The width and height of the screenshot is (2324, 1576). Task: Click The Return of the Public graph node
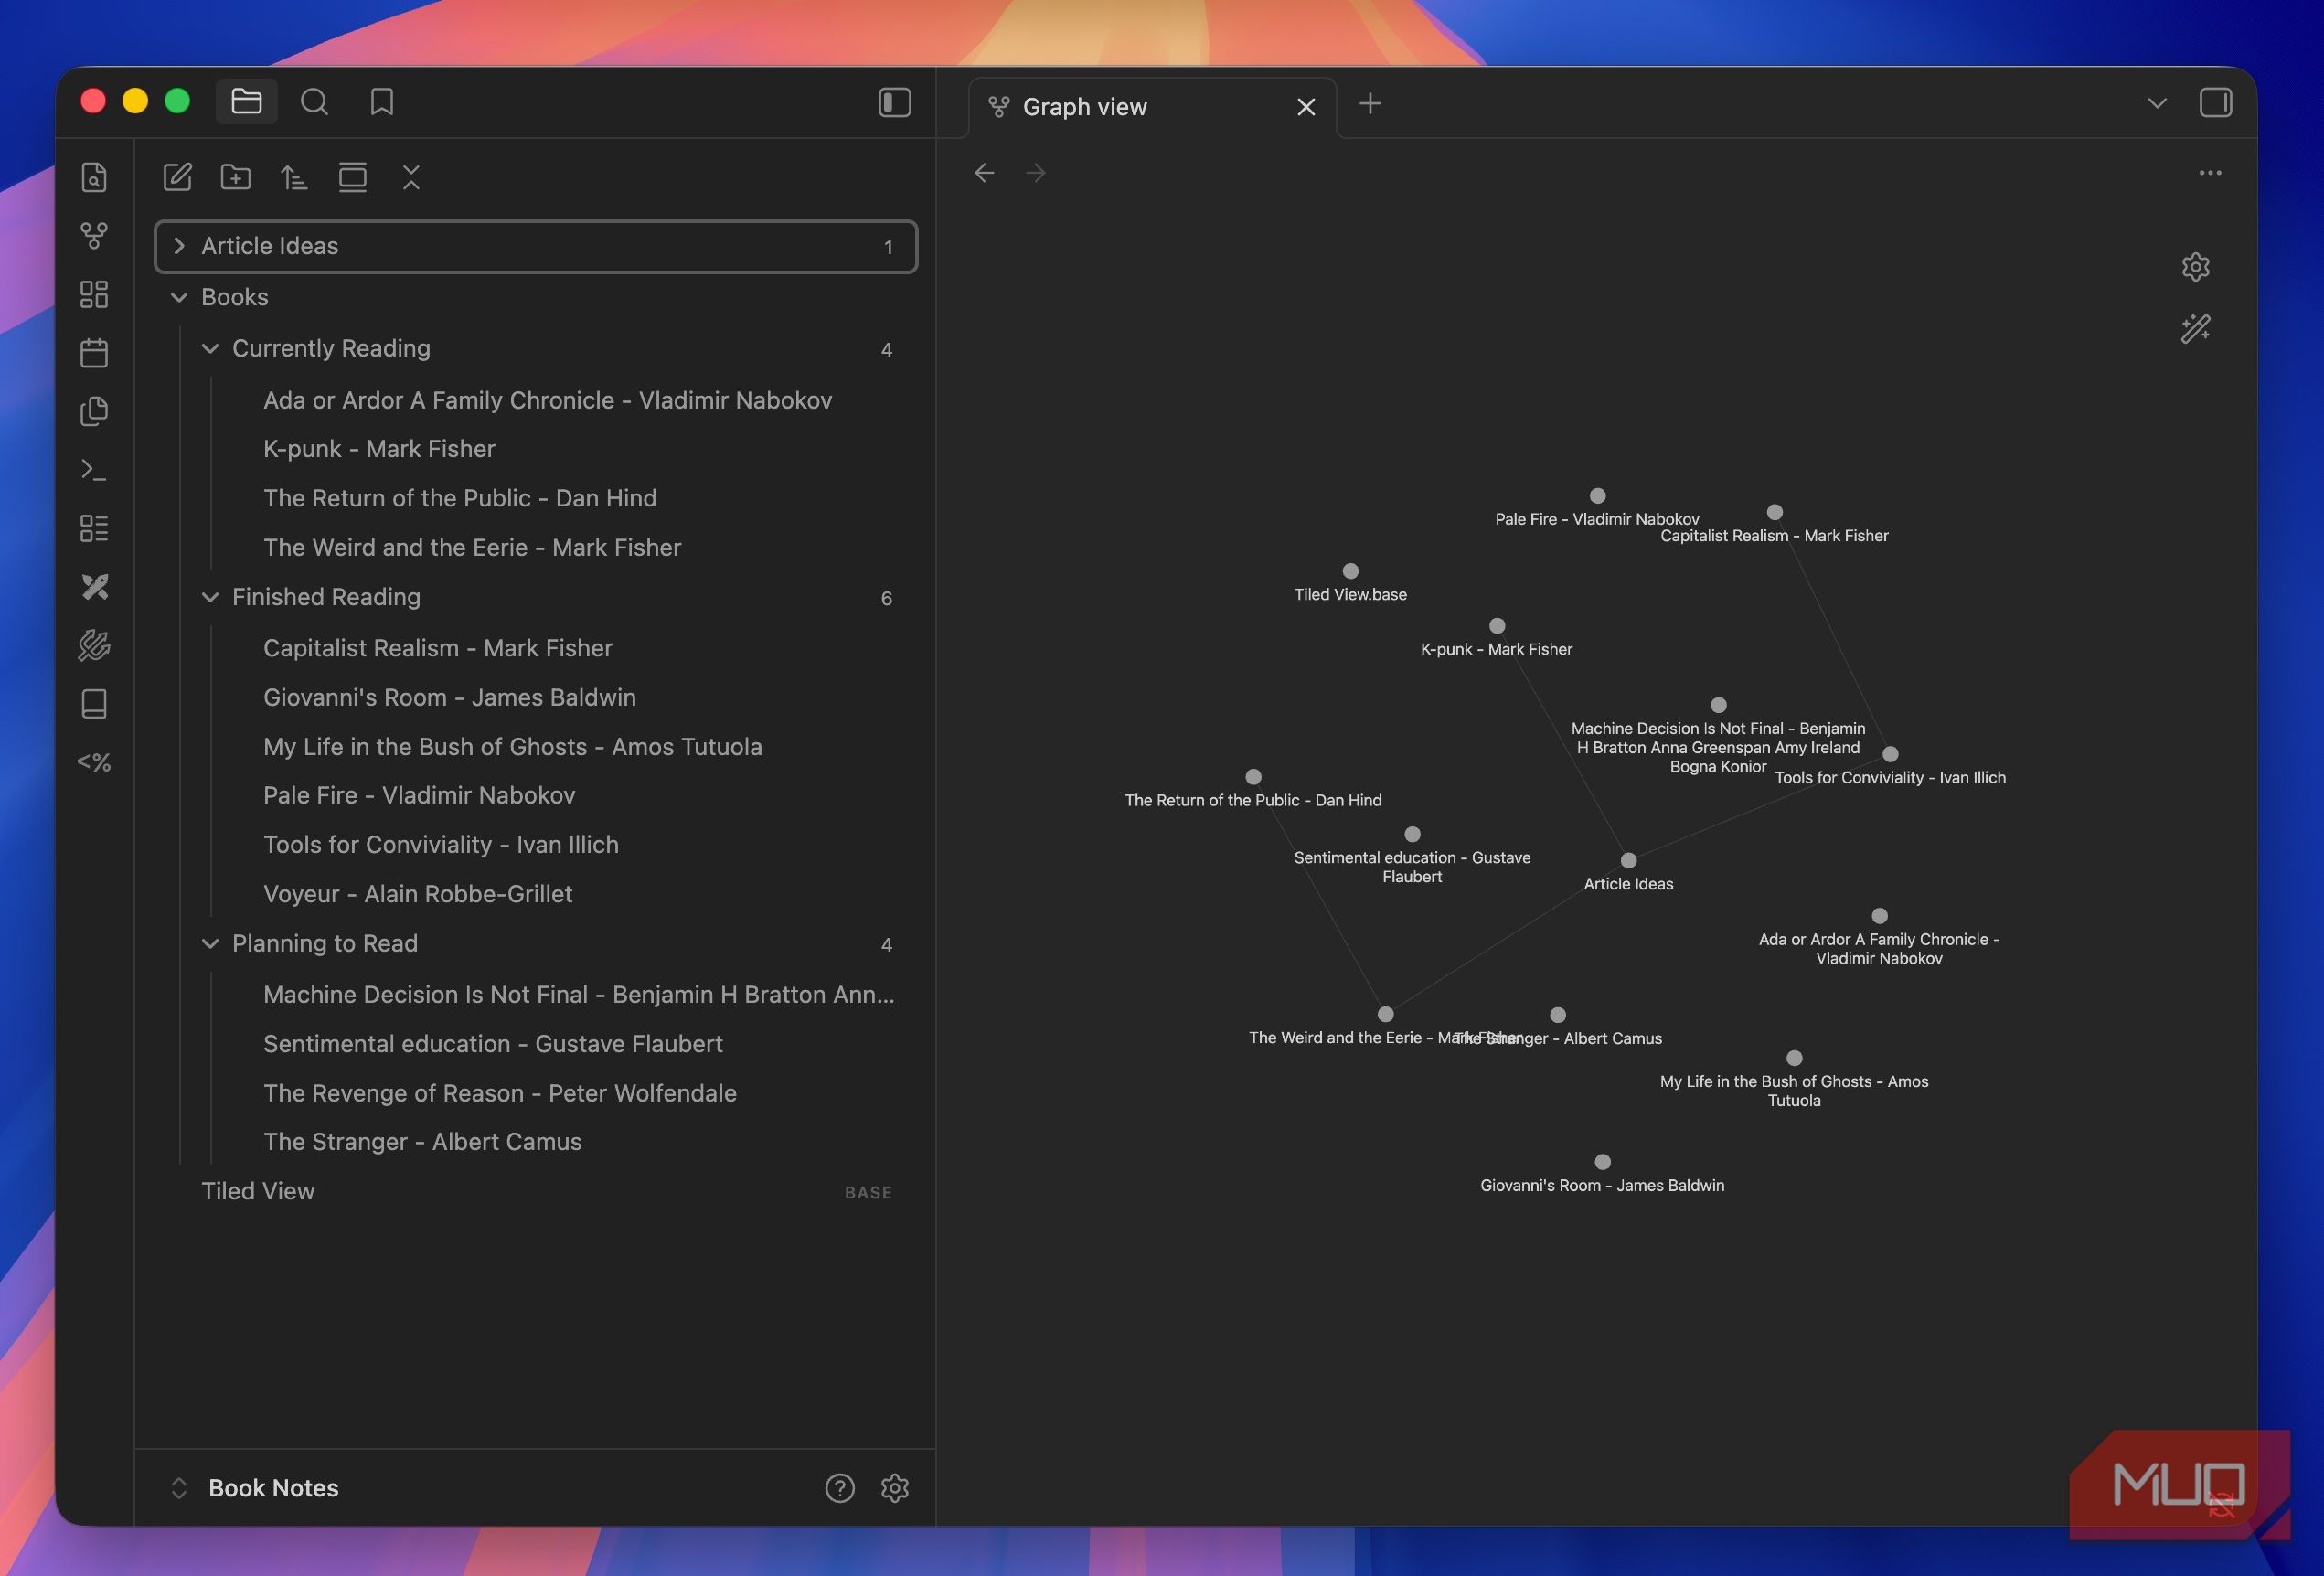(x=1253, y=777)
